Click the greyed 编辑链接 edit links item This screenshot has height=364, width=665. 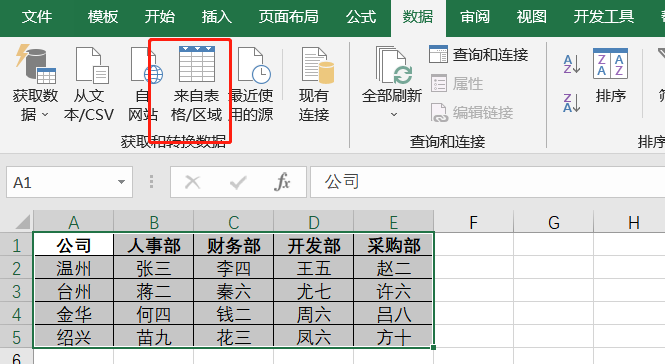(472, 112)
